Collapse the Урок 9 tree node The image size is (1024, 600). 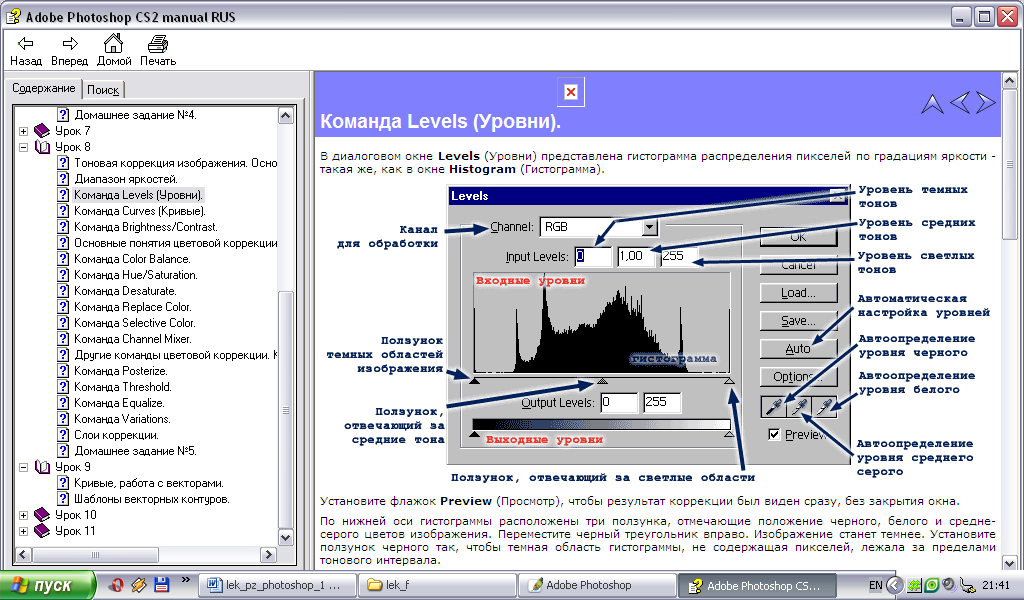pos(24,467)
